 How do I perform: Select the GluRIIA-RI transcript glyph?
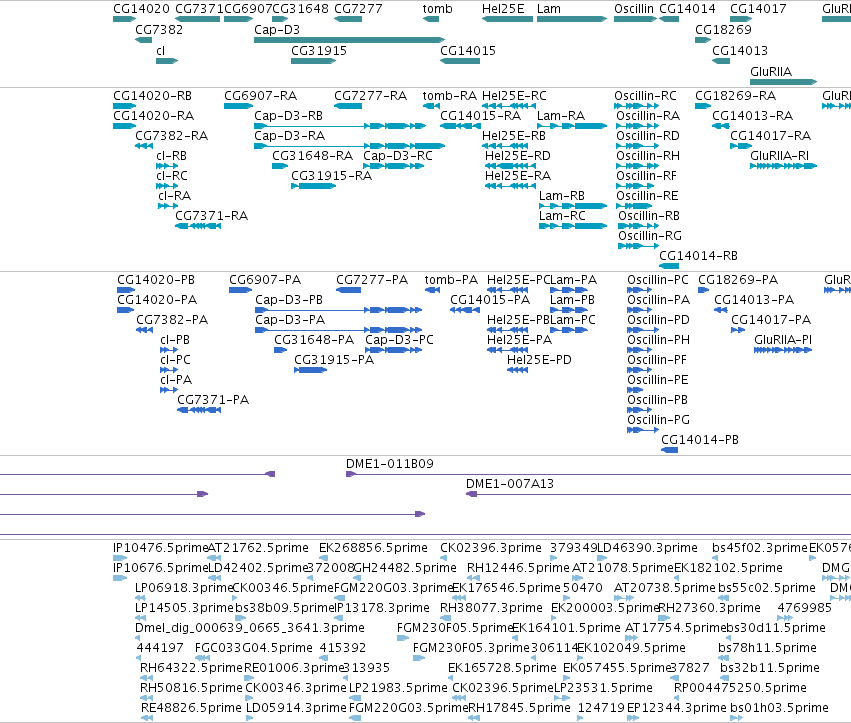tap(784, 166)
